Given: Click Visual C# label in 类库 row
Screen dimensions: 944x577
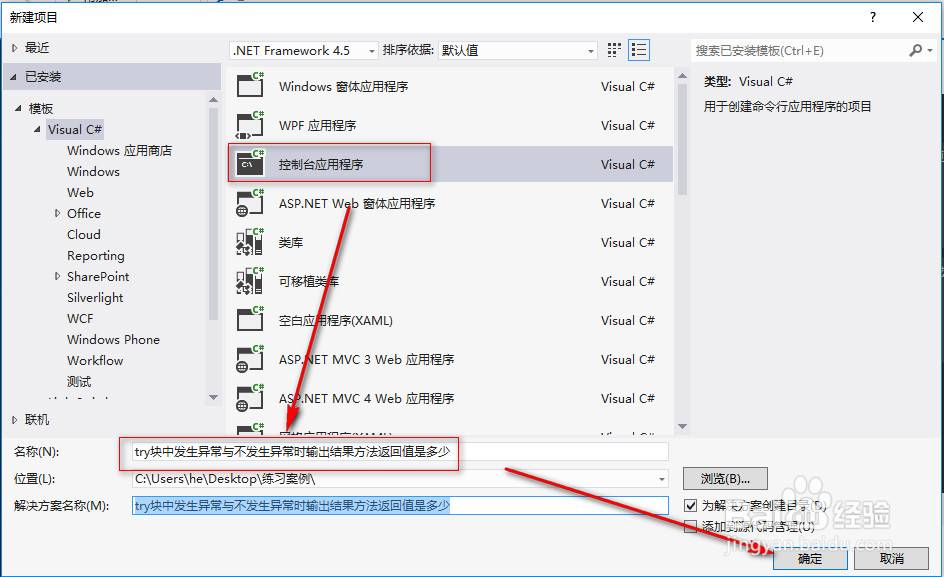Looking at the screenshot, I should click(627, 242).
